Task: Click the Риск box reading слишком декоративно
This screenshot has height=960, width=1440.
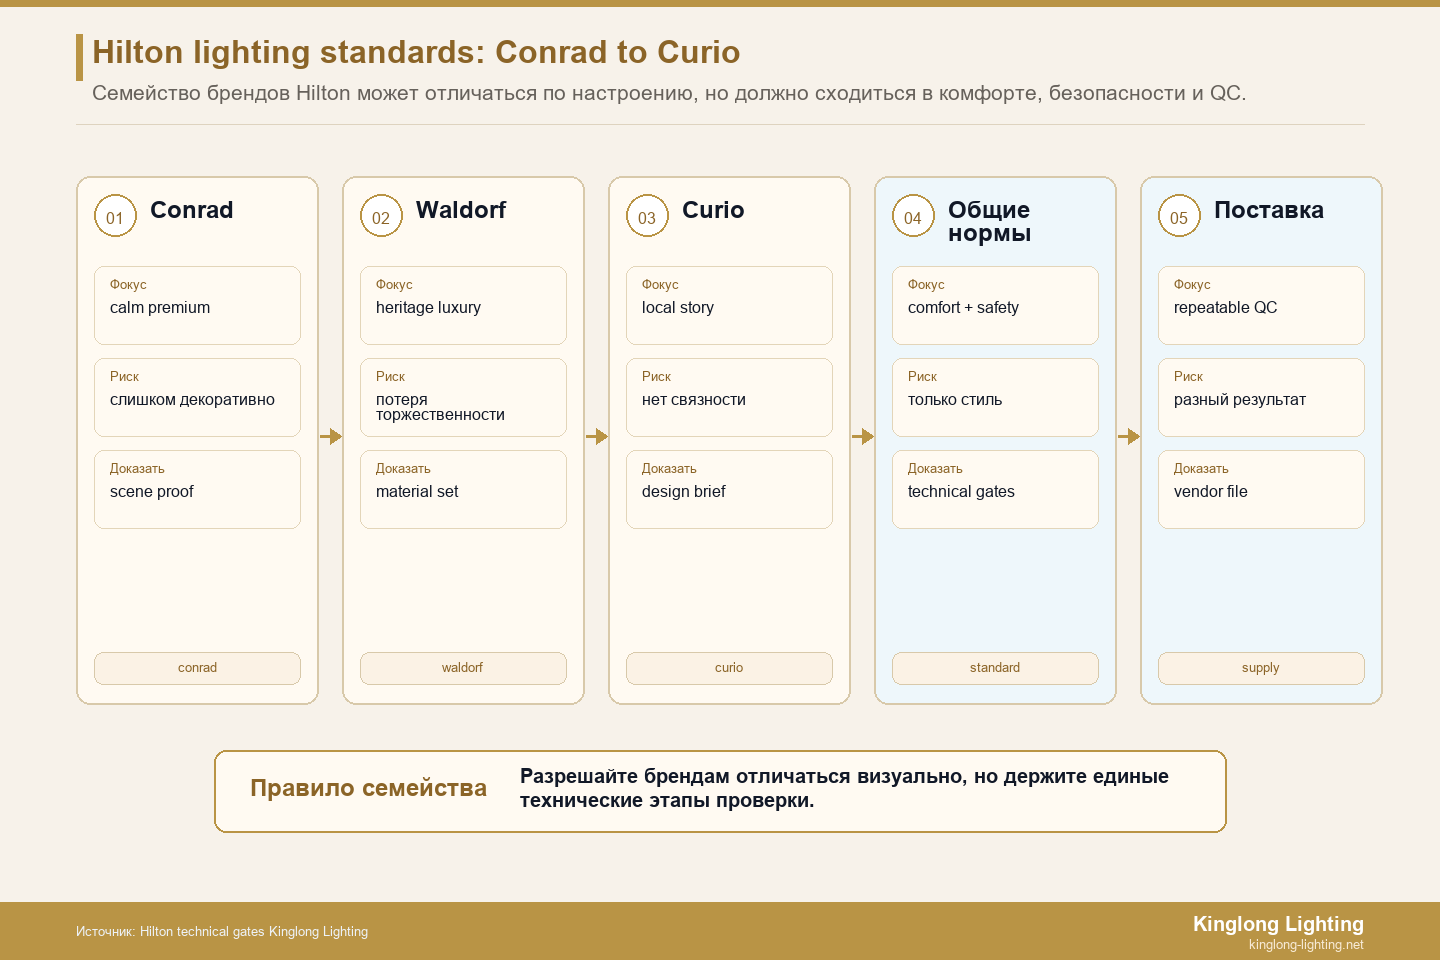Action: [x=197, y=397]
